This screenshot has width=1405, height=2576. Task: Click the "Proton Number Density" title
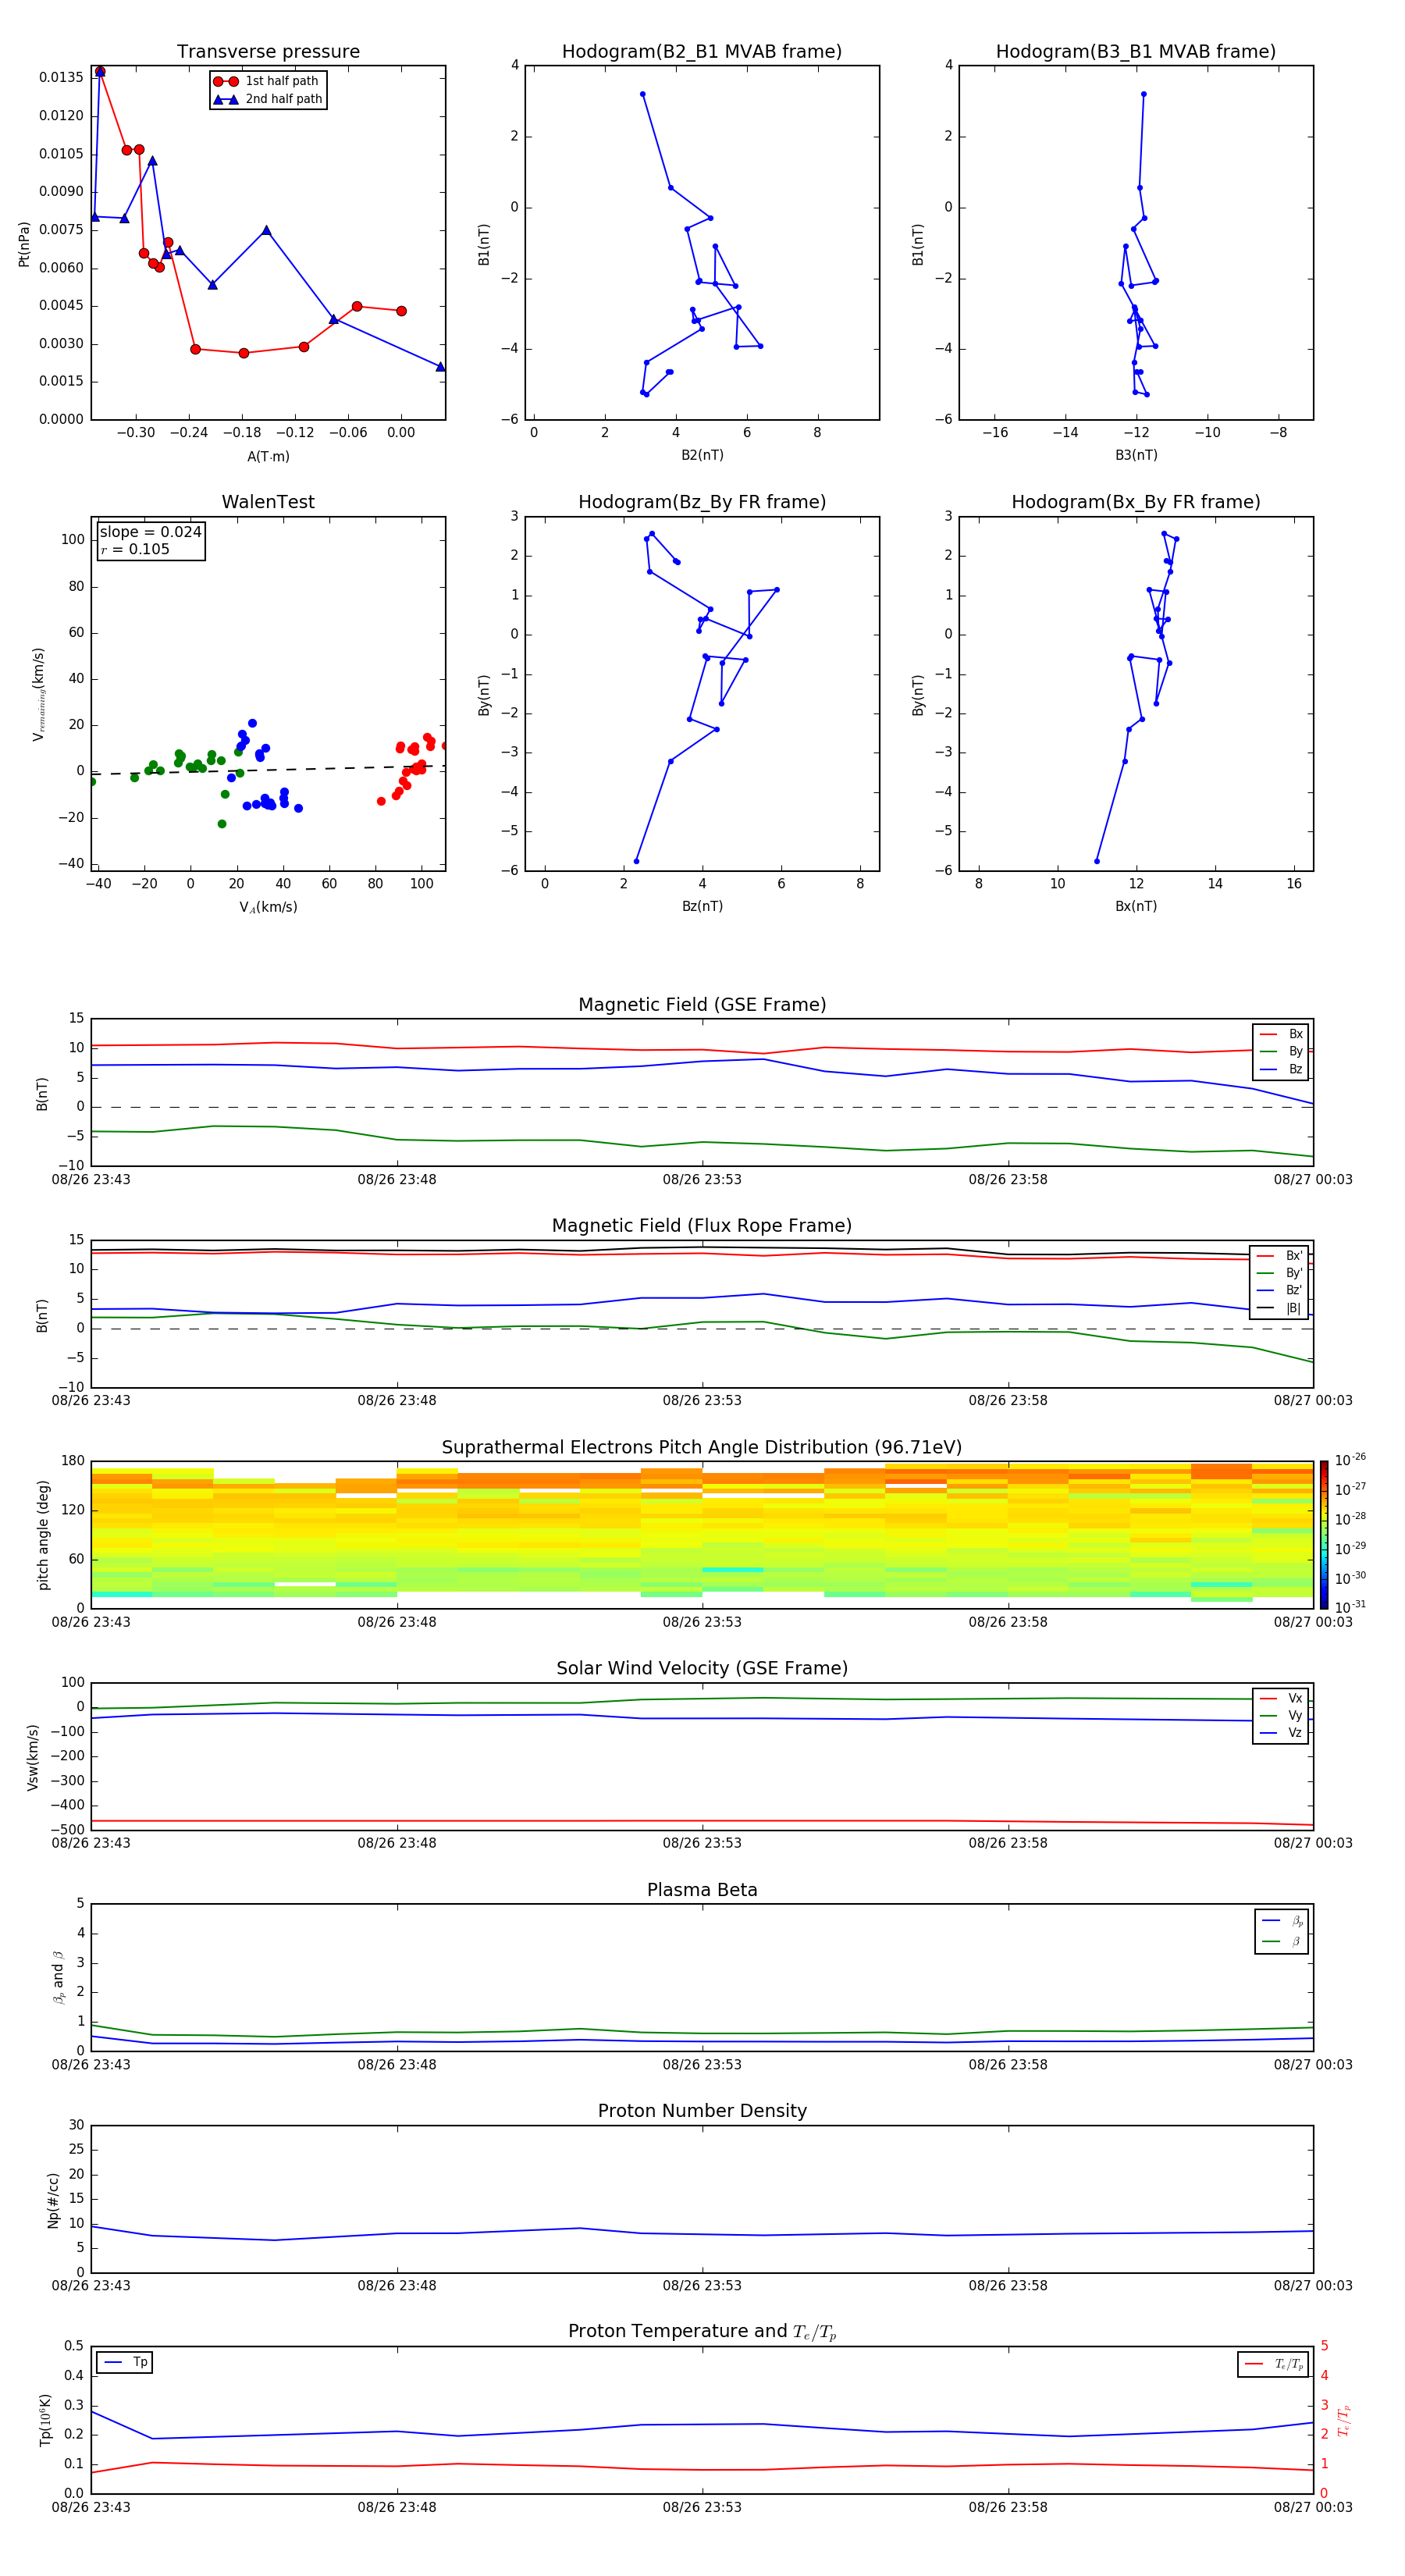point(702,2111)
